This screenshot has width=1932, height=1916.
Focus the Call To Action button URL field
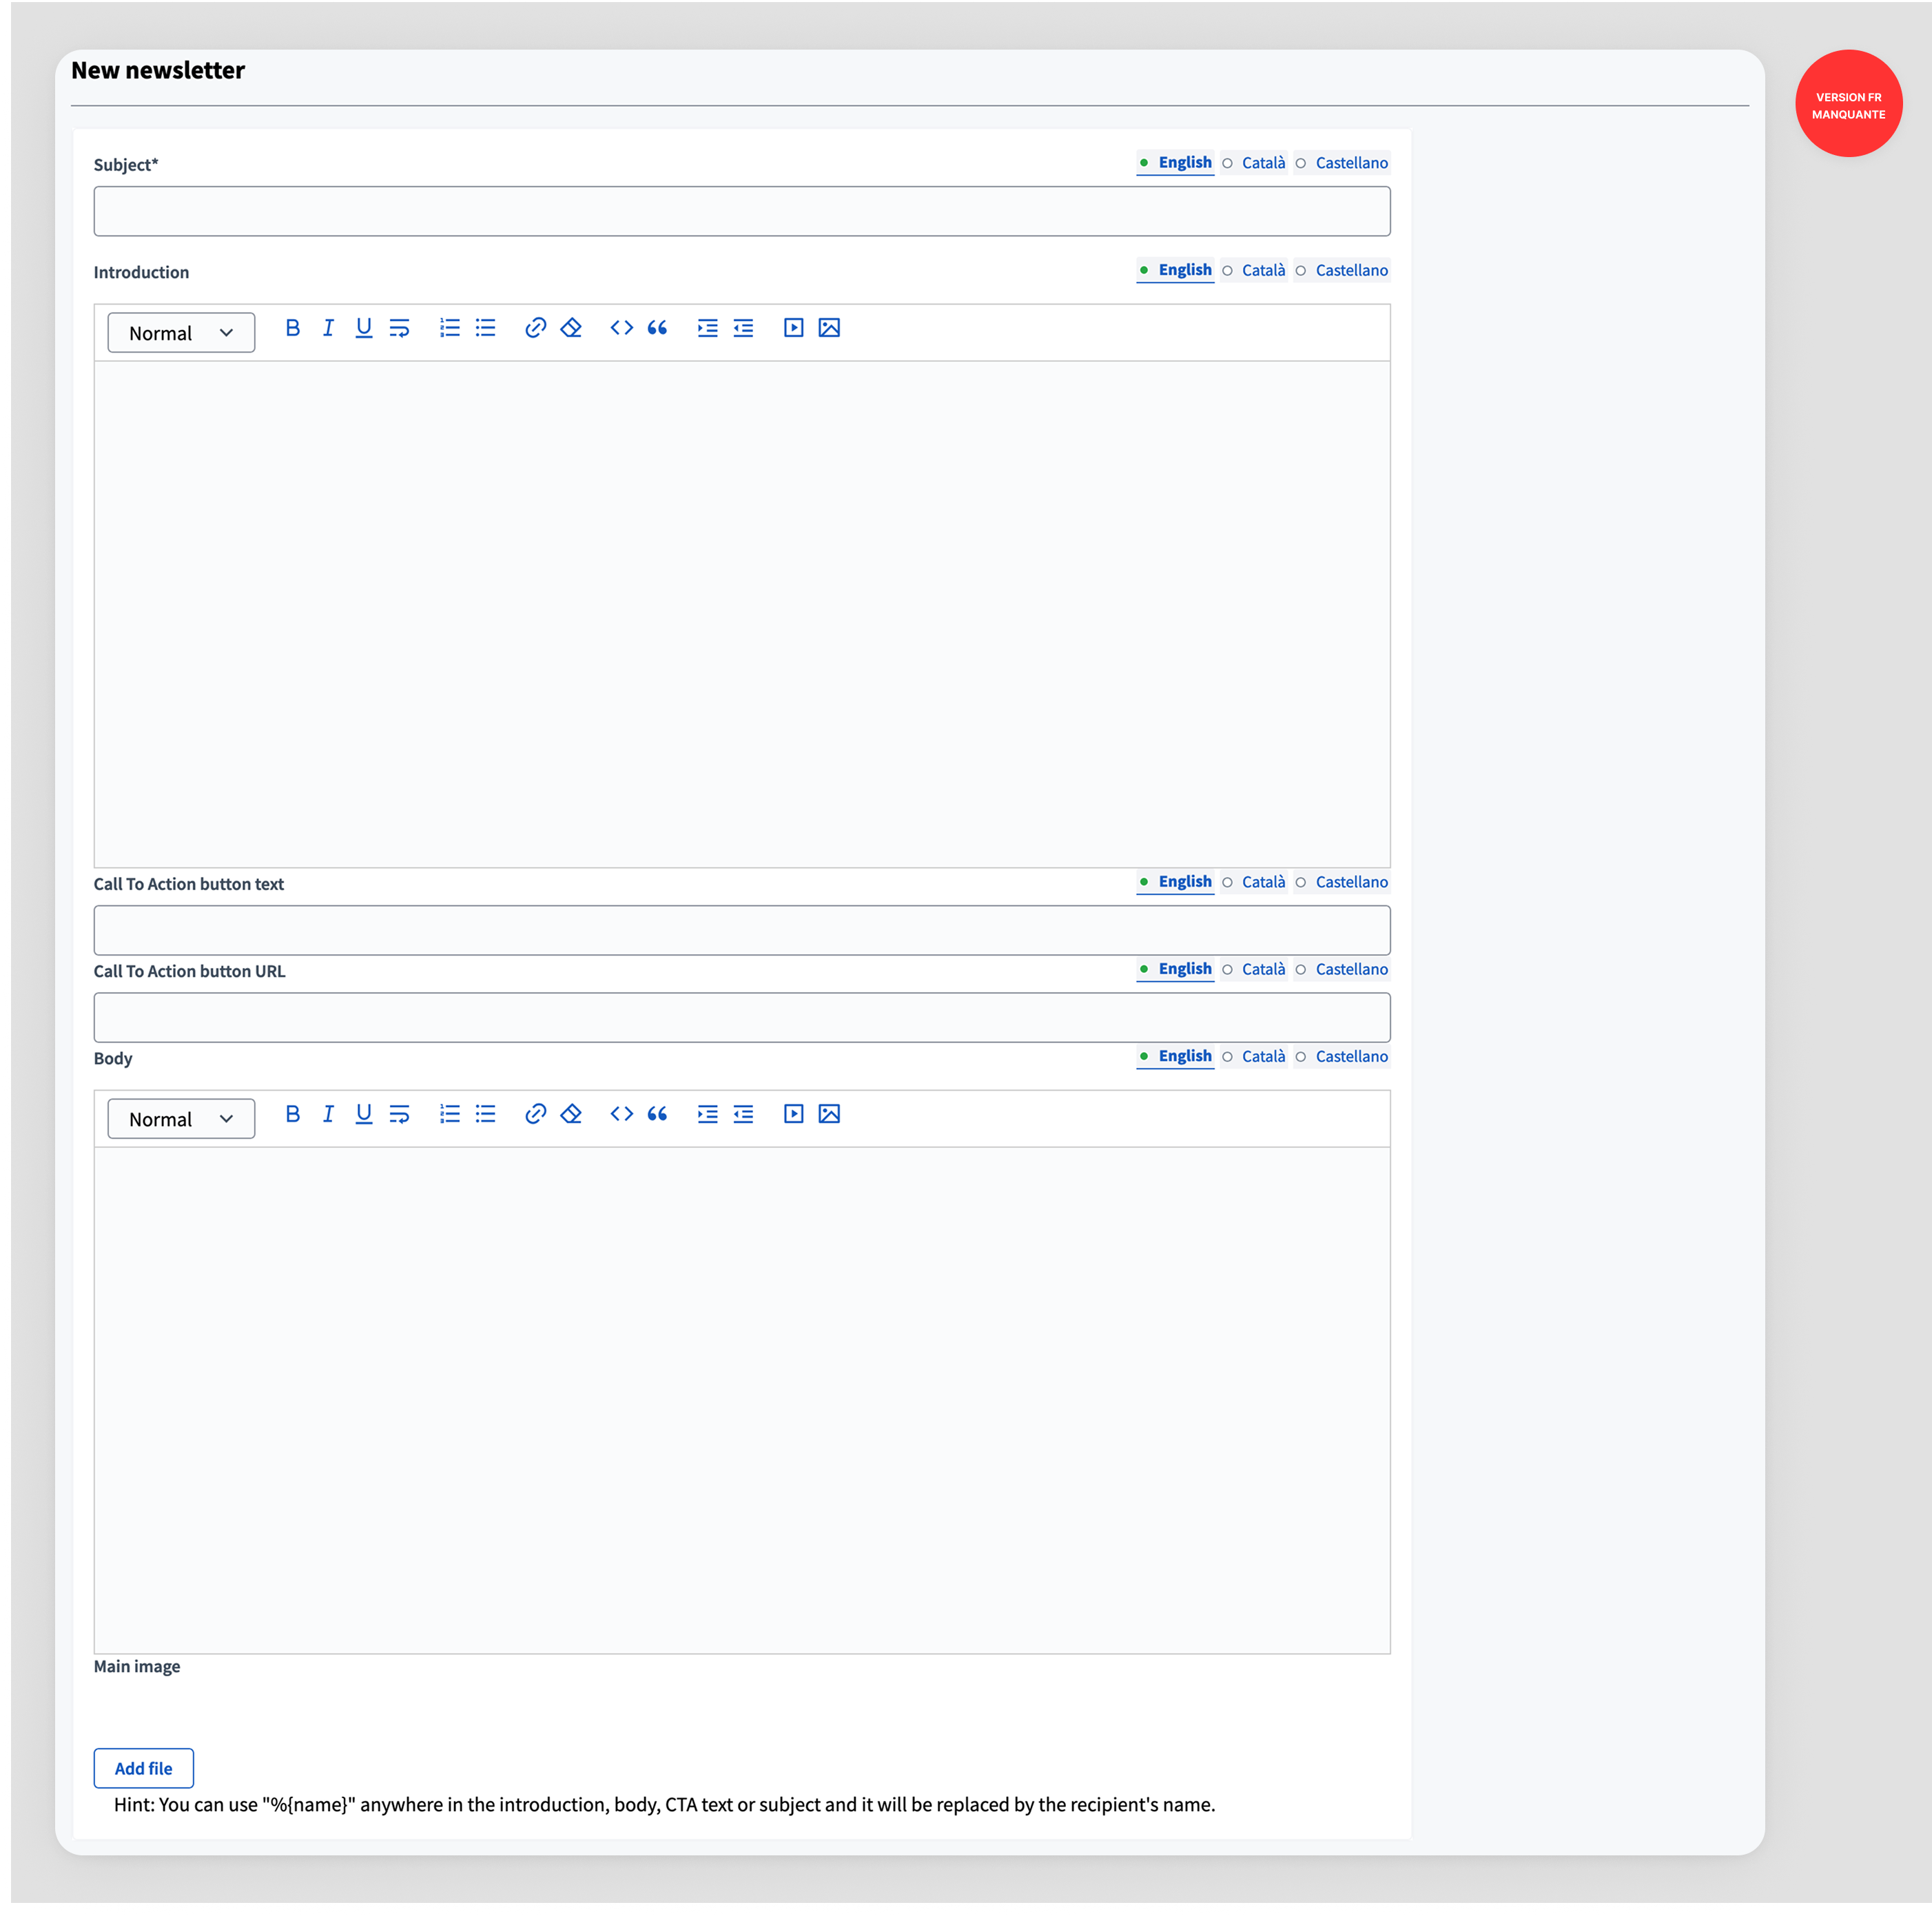click(x=742, y=1017)
